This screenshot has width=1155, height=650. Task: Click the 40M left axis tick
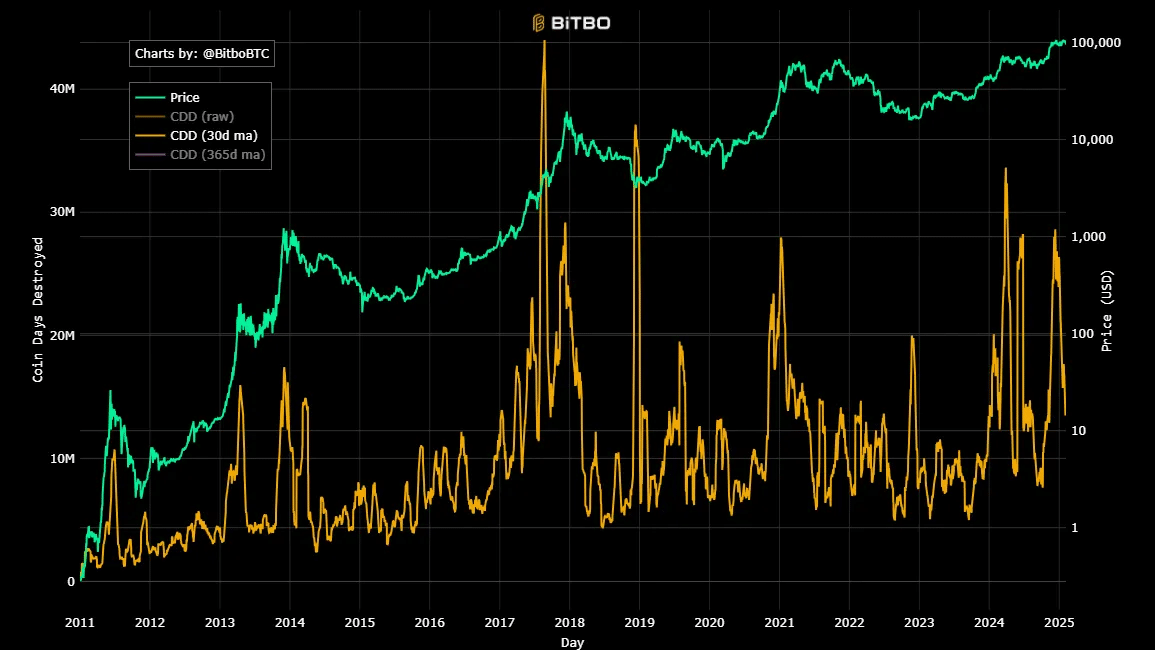point(63,88)
